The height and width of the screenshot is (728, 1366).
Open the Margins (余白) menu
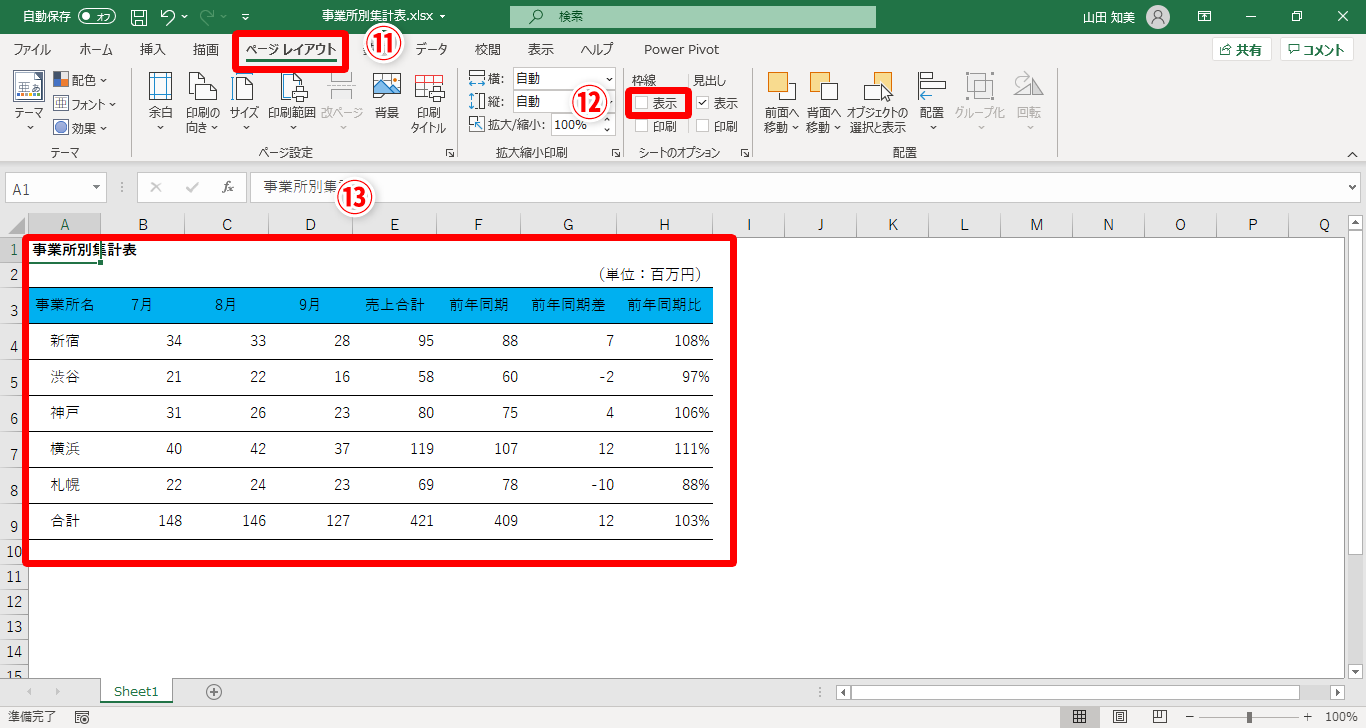click(160, 101)
